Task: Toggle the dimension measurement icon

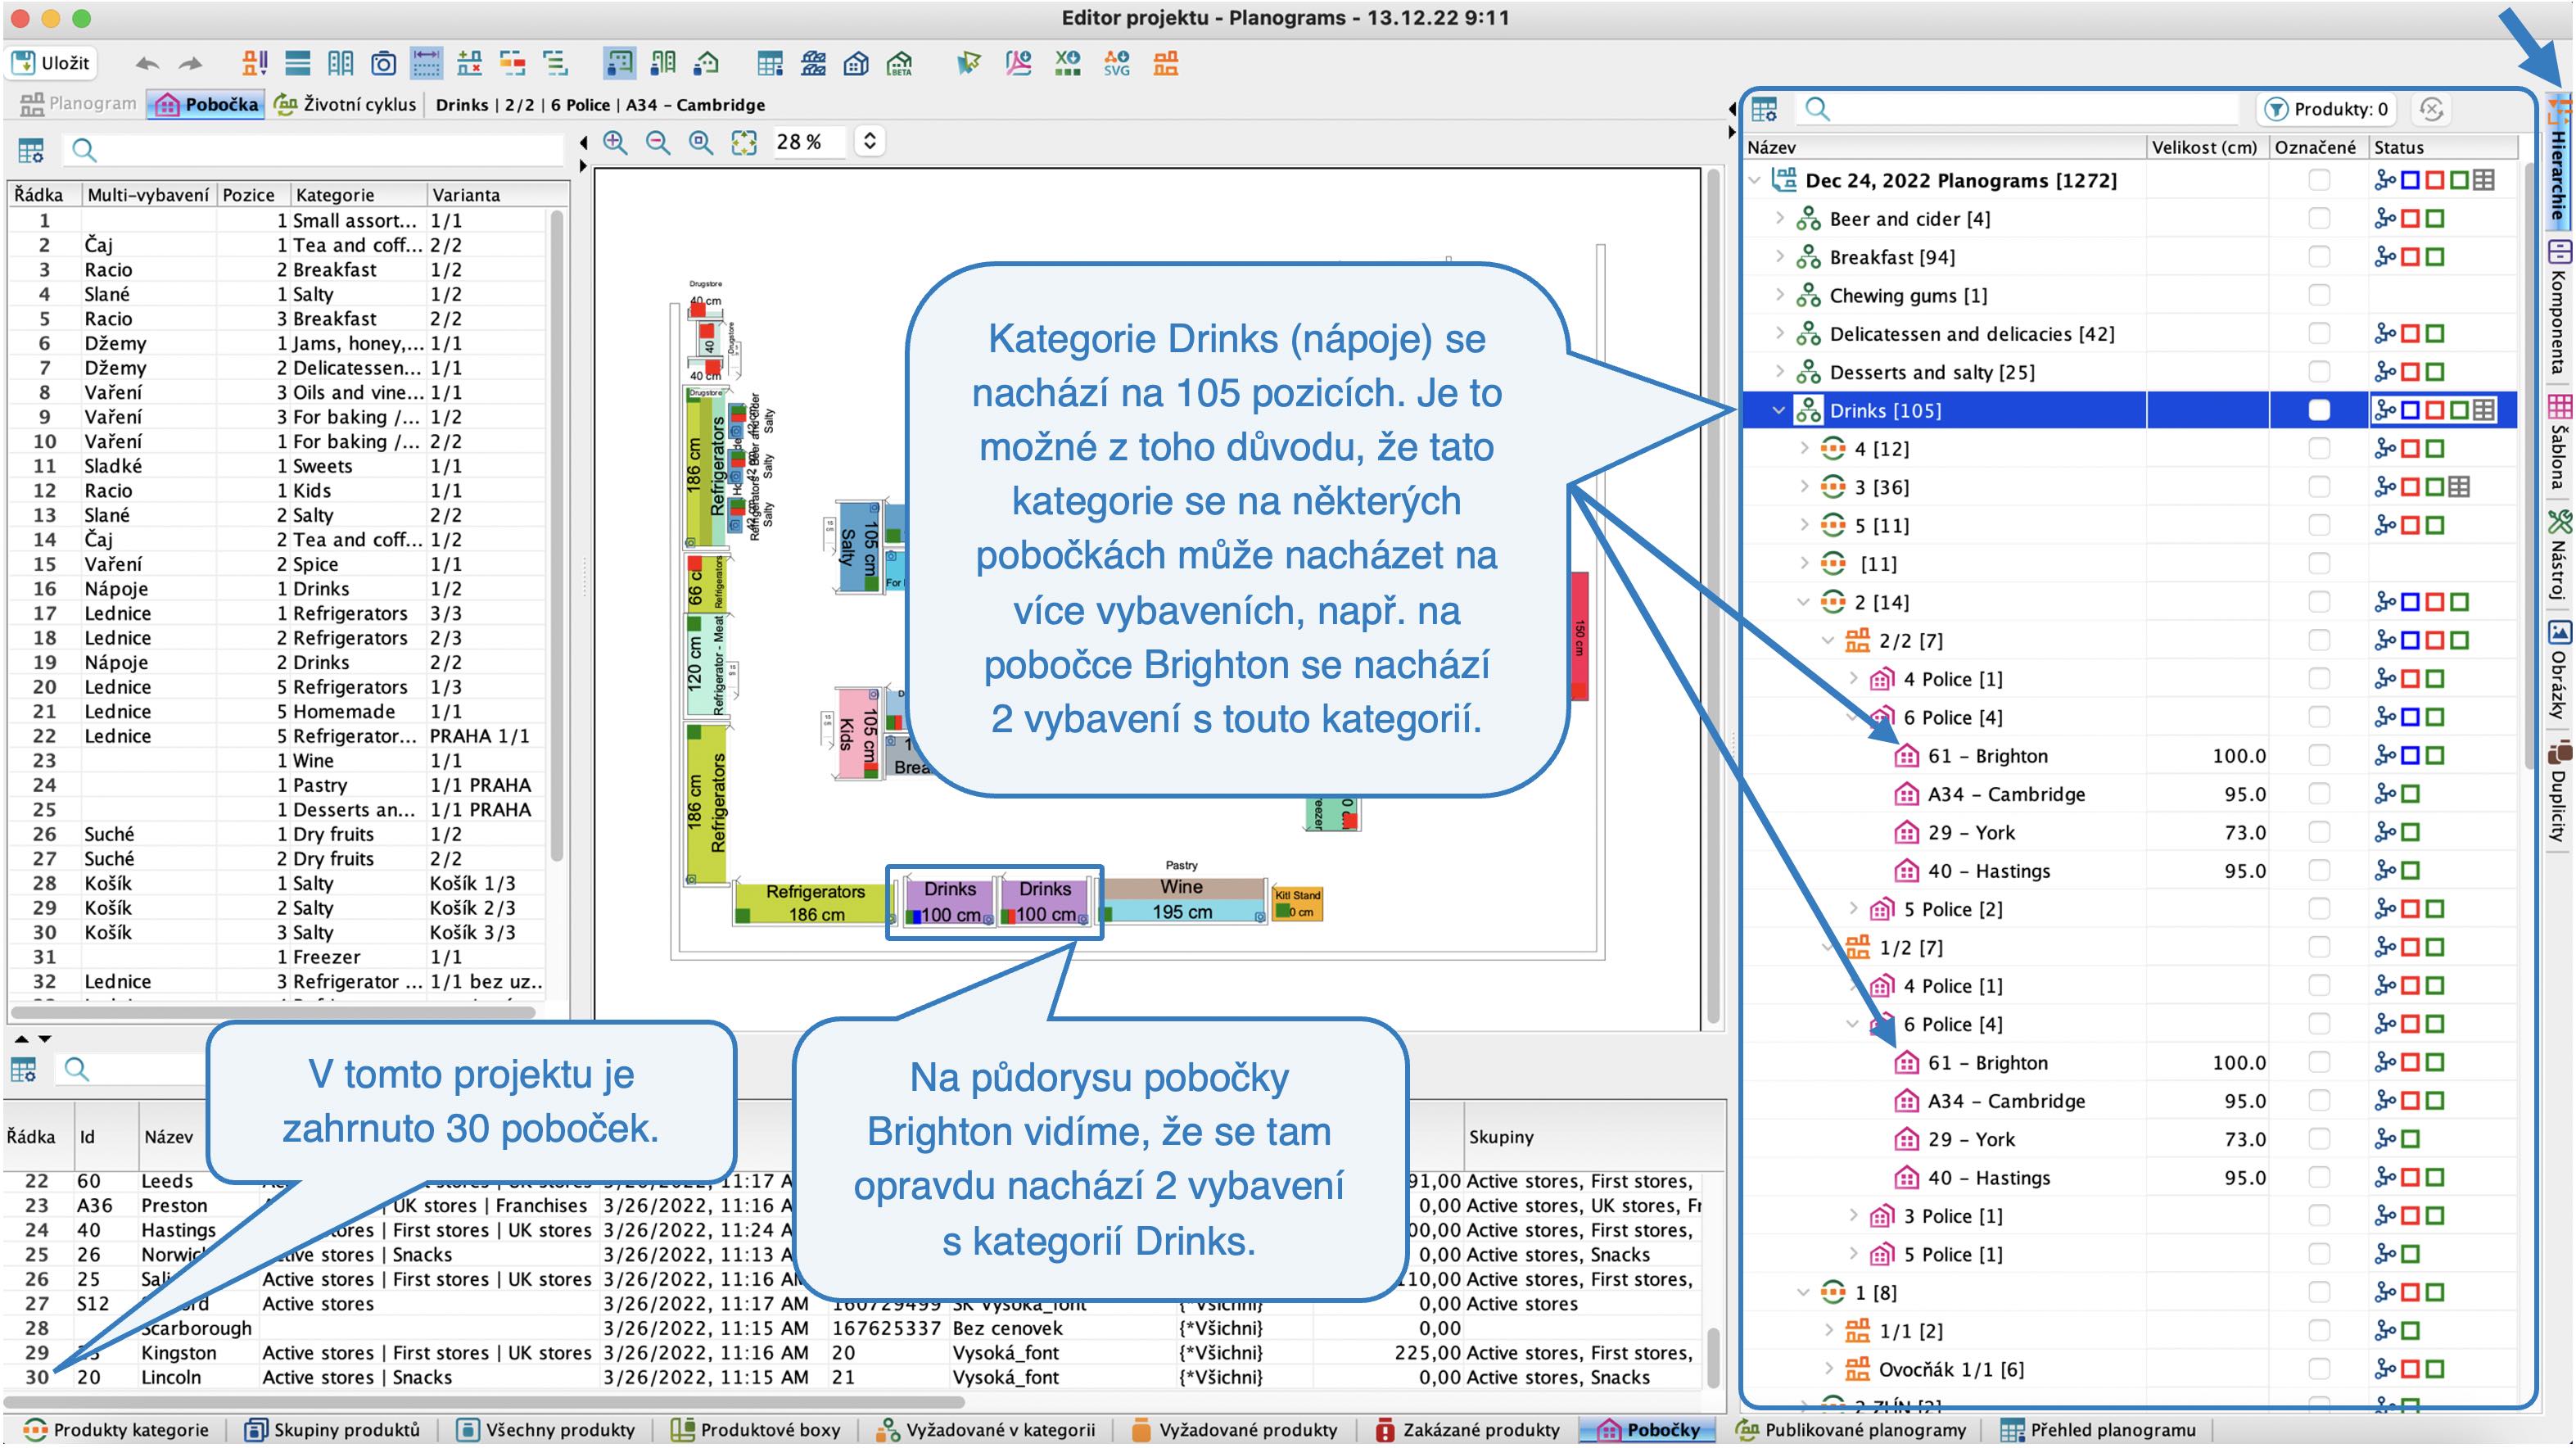Action: [x=426, y=64]
